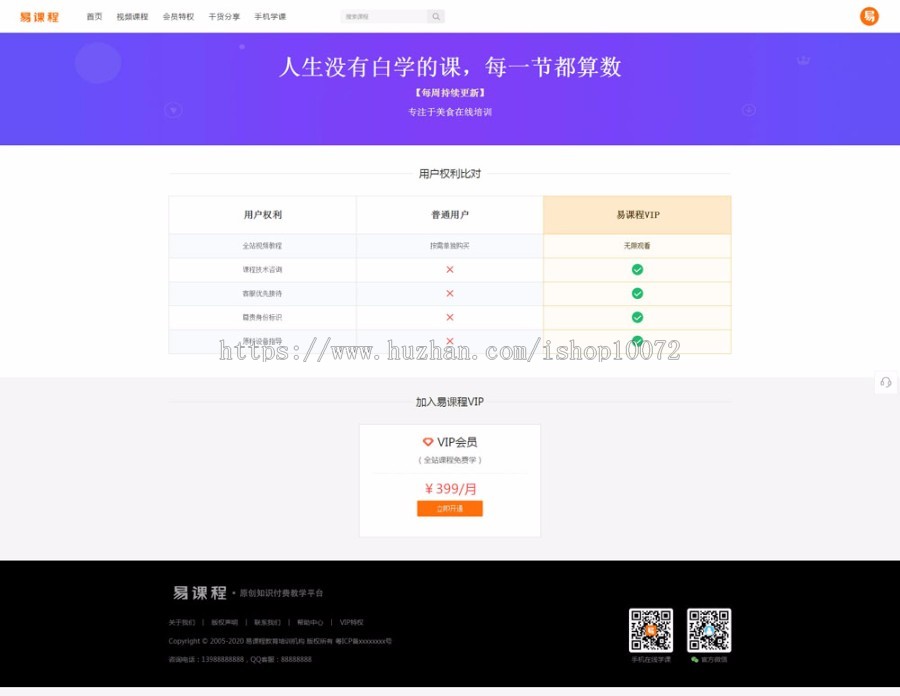Open the floating customer service headset icon

tap(885, 382)
